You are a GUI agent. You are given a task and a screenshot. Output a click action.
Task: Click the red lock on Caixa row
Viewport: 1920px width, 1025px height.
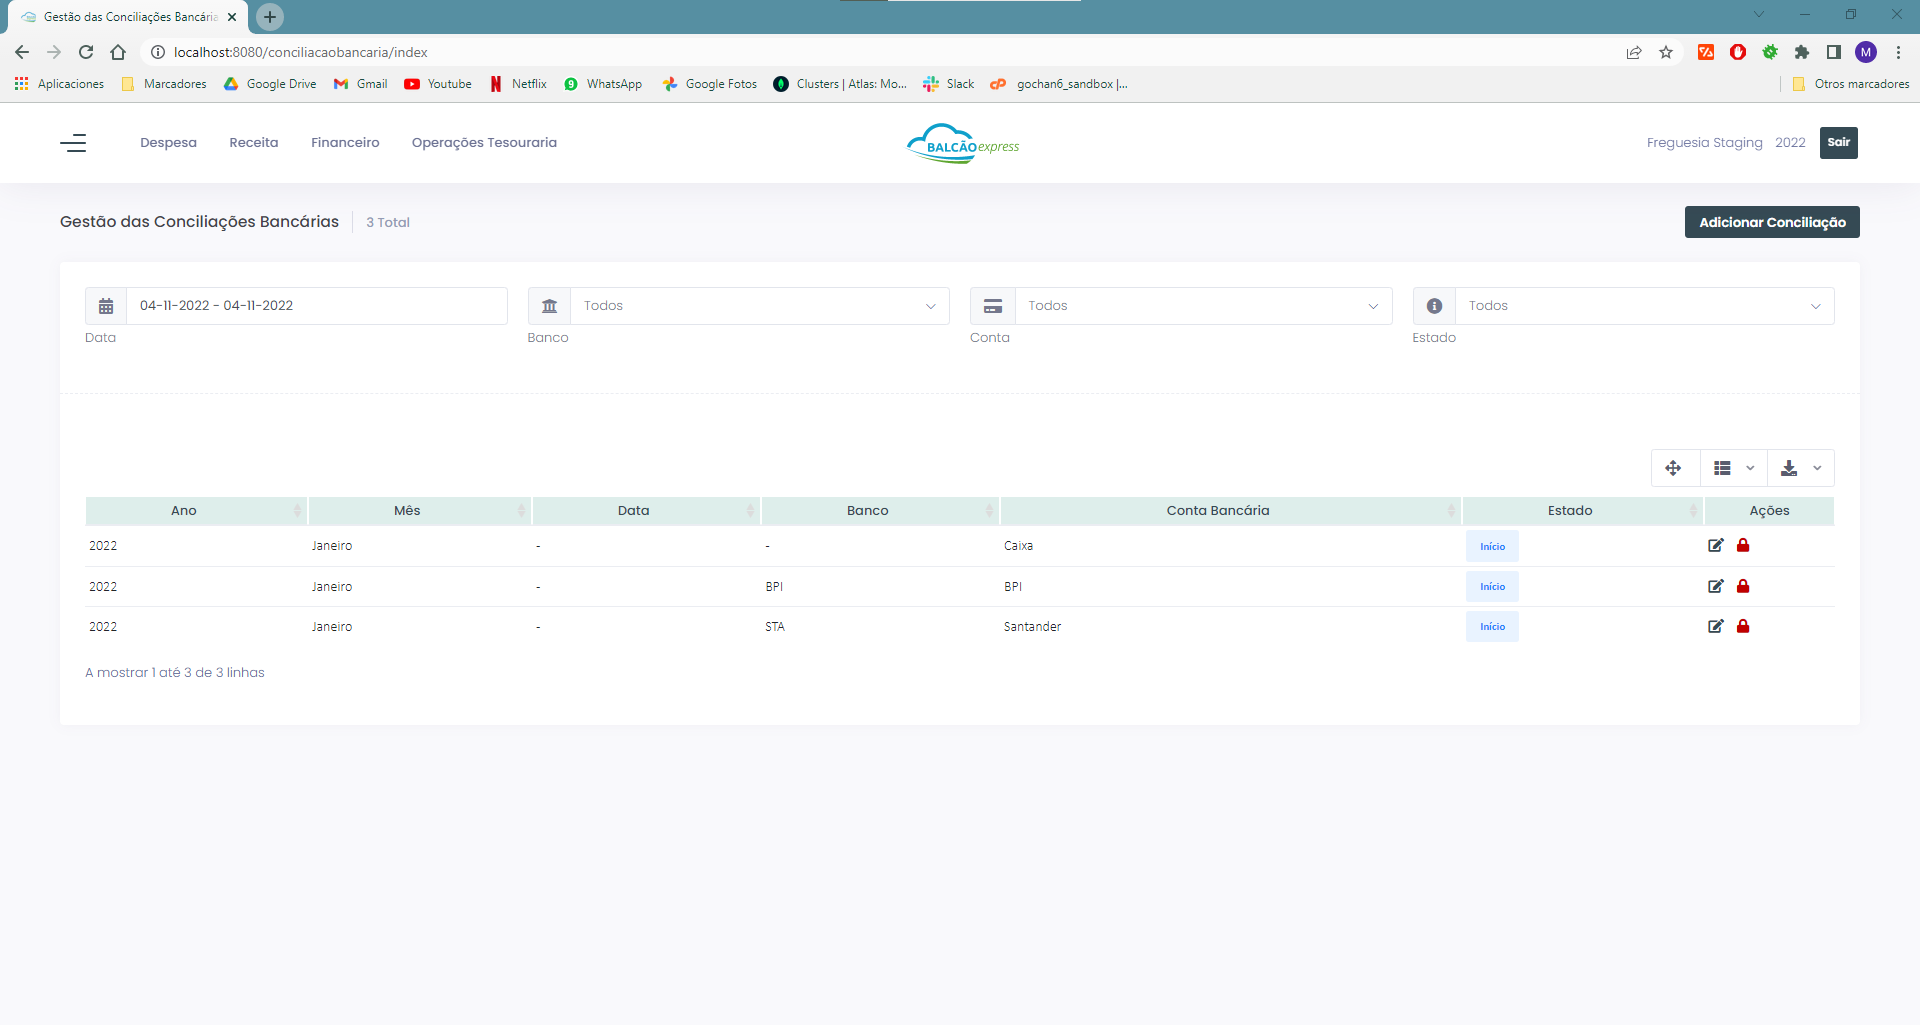click(x=1743, y=545)
